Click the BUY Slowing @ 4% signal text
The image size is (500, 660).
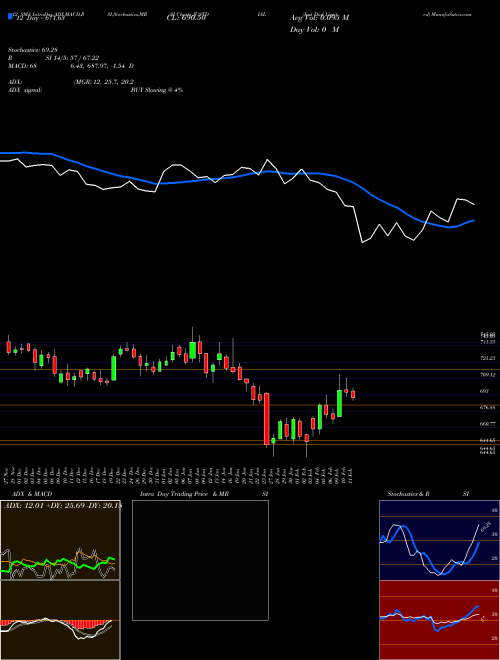(x=157, y=90)
